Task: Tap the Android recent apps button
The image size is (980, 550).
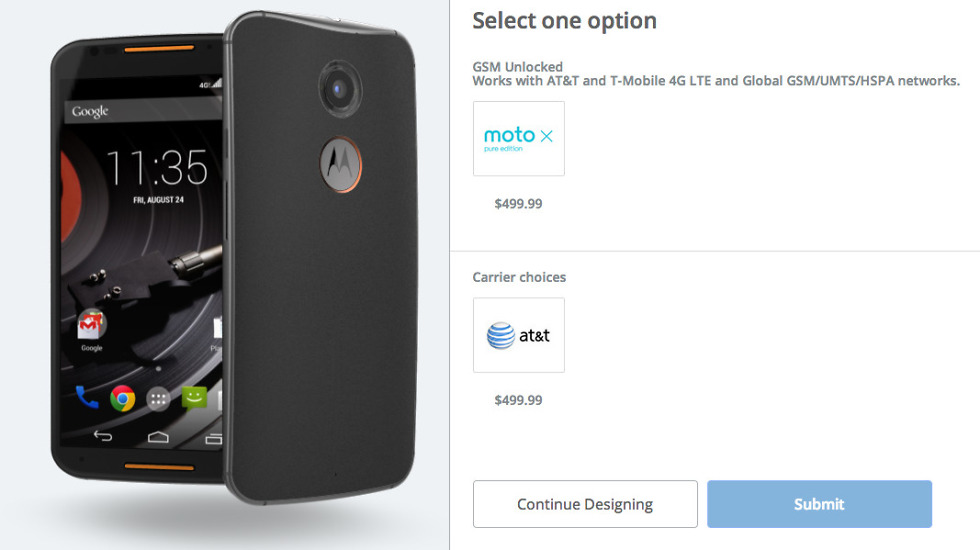Action: [x=212, y=437]
